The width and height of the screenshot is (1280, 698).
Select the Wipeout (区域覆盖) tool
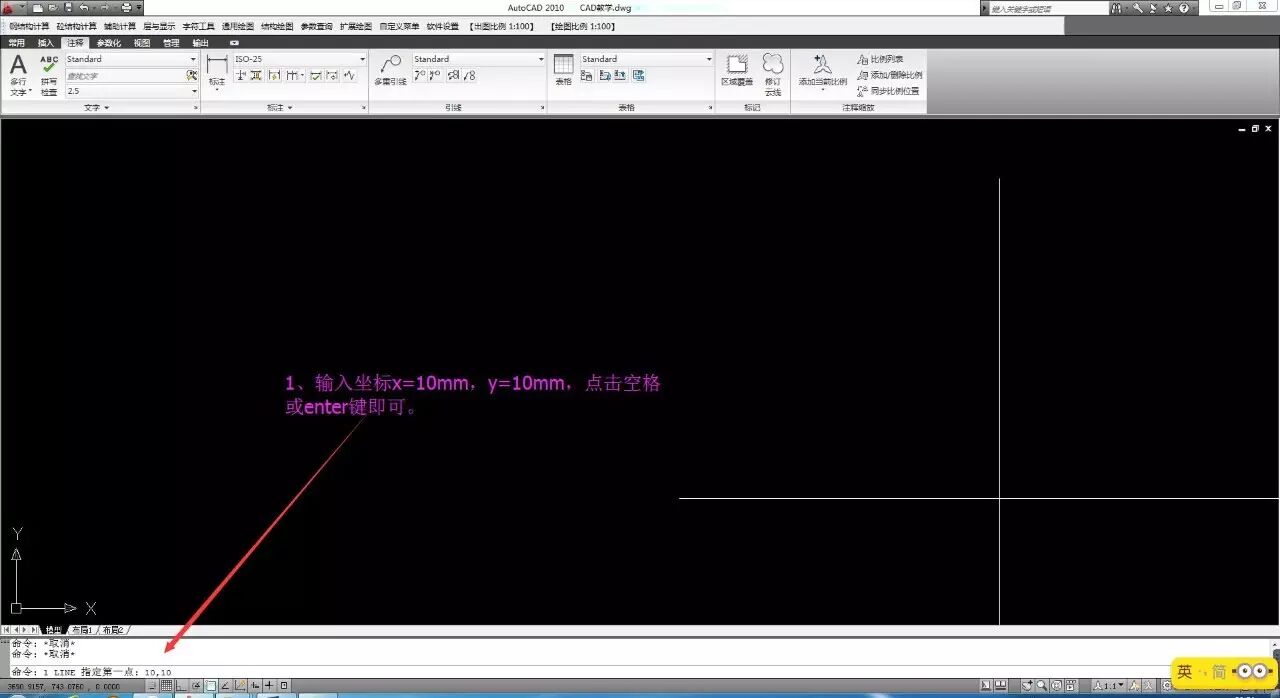[736, 69]
